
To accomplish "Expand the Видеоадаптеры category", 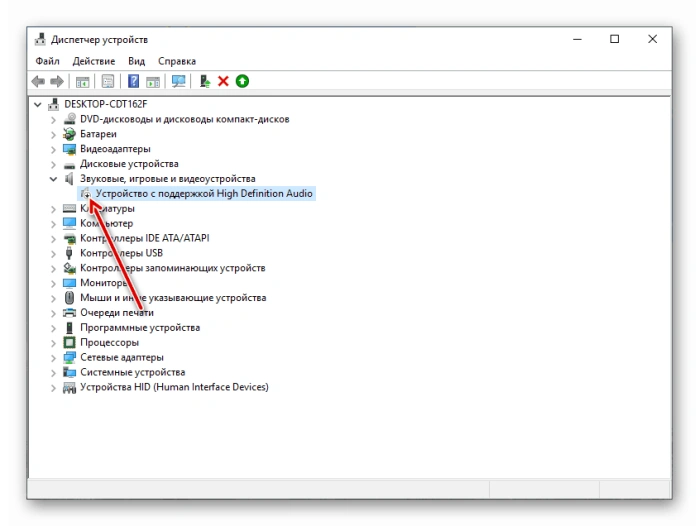I will coord(53,150).
